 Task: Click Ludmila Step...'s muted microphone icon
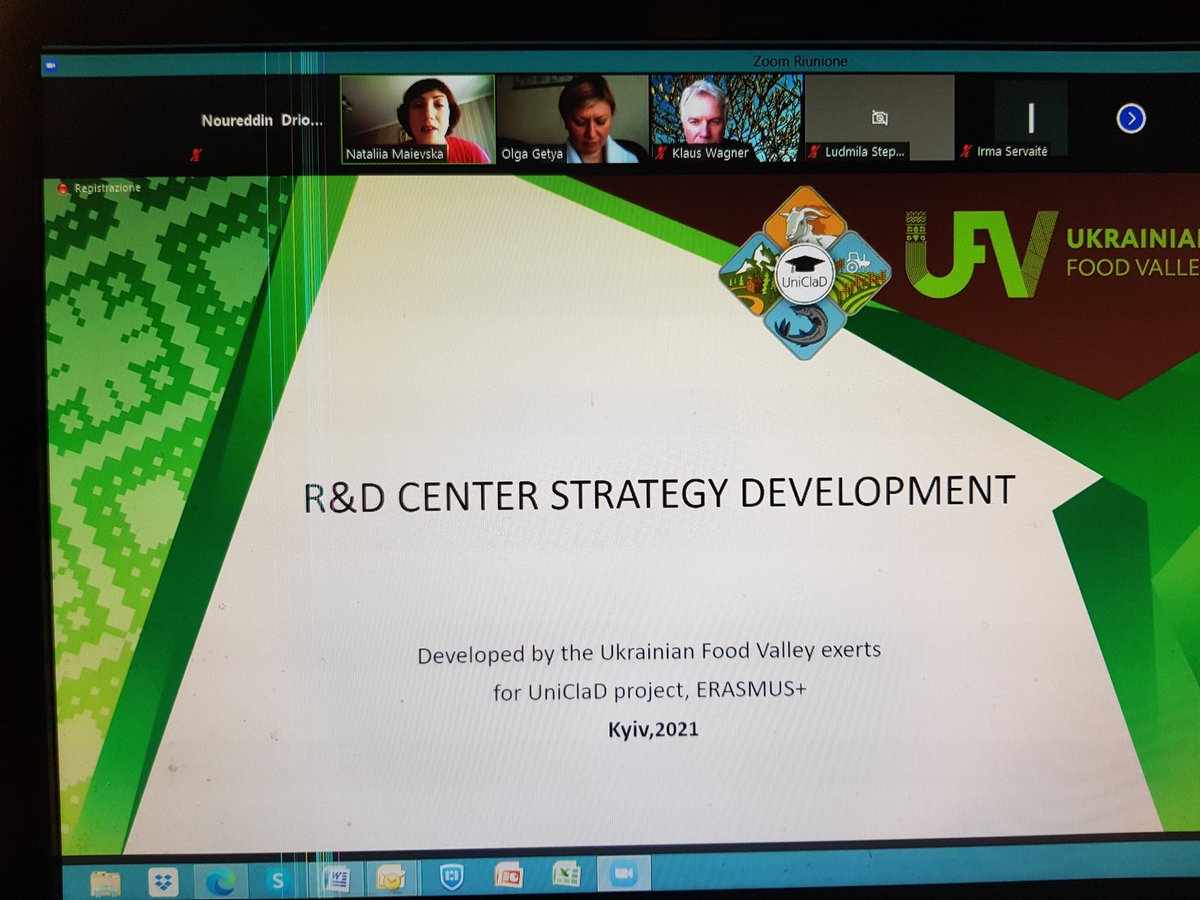pos(815,152)
